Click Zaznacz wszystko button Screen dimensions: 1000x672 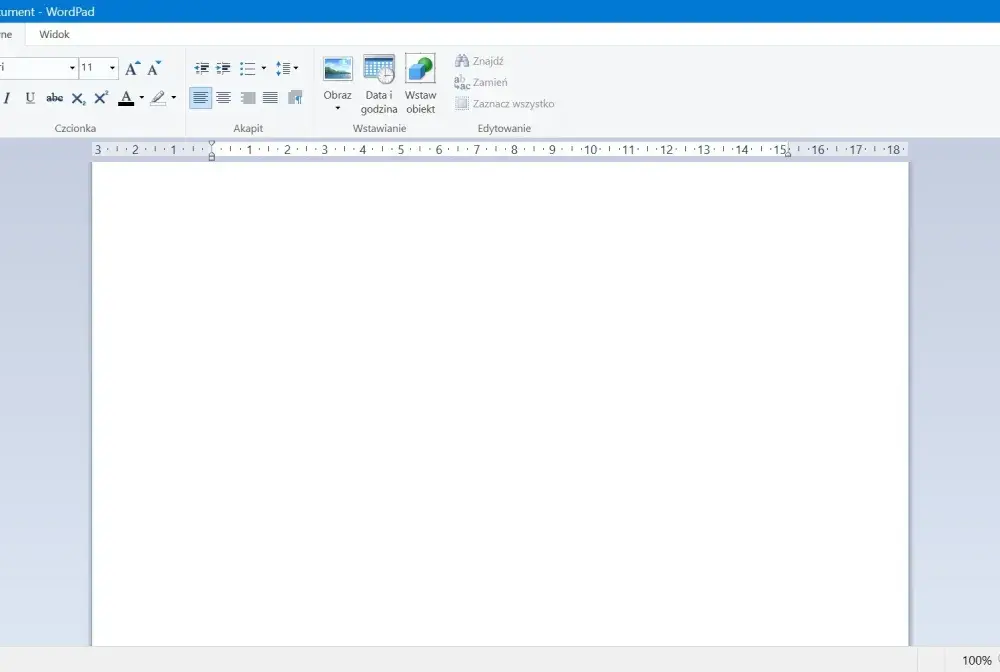pyautogui.click(x=504, y=103)
